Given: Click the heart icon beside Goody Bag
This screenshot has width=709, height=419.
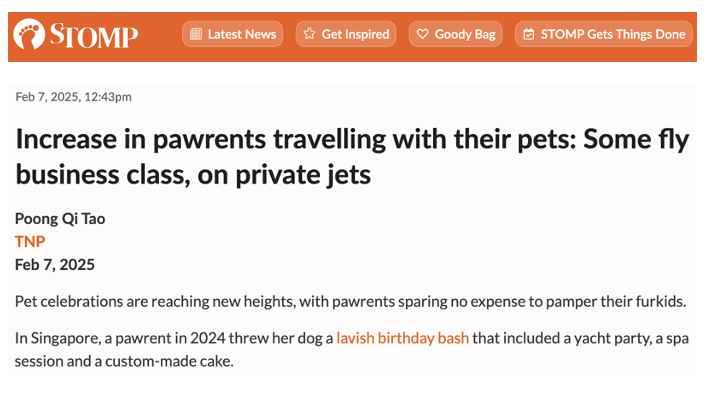Looking at the screenshot, I should tap(422, 34).
